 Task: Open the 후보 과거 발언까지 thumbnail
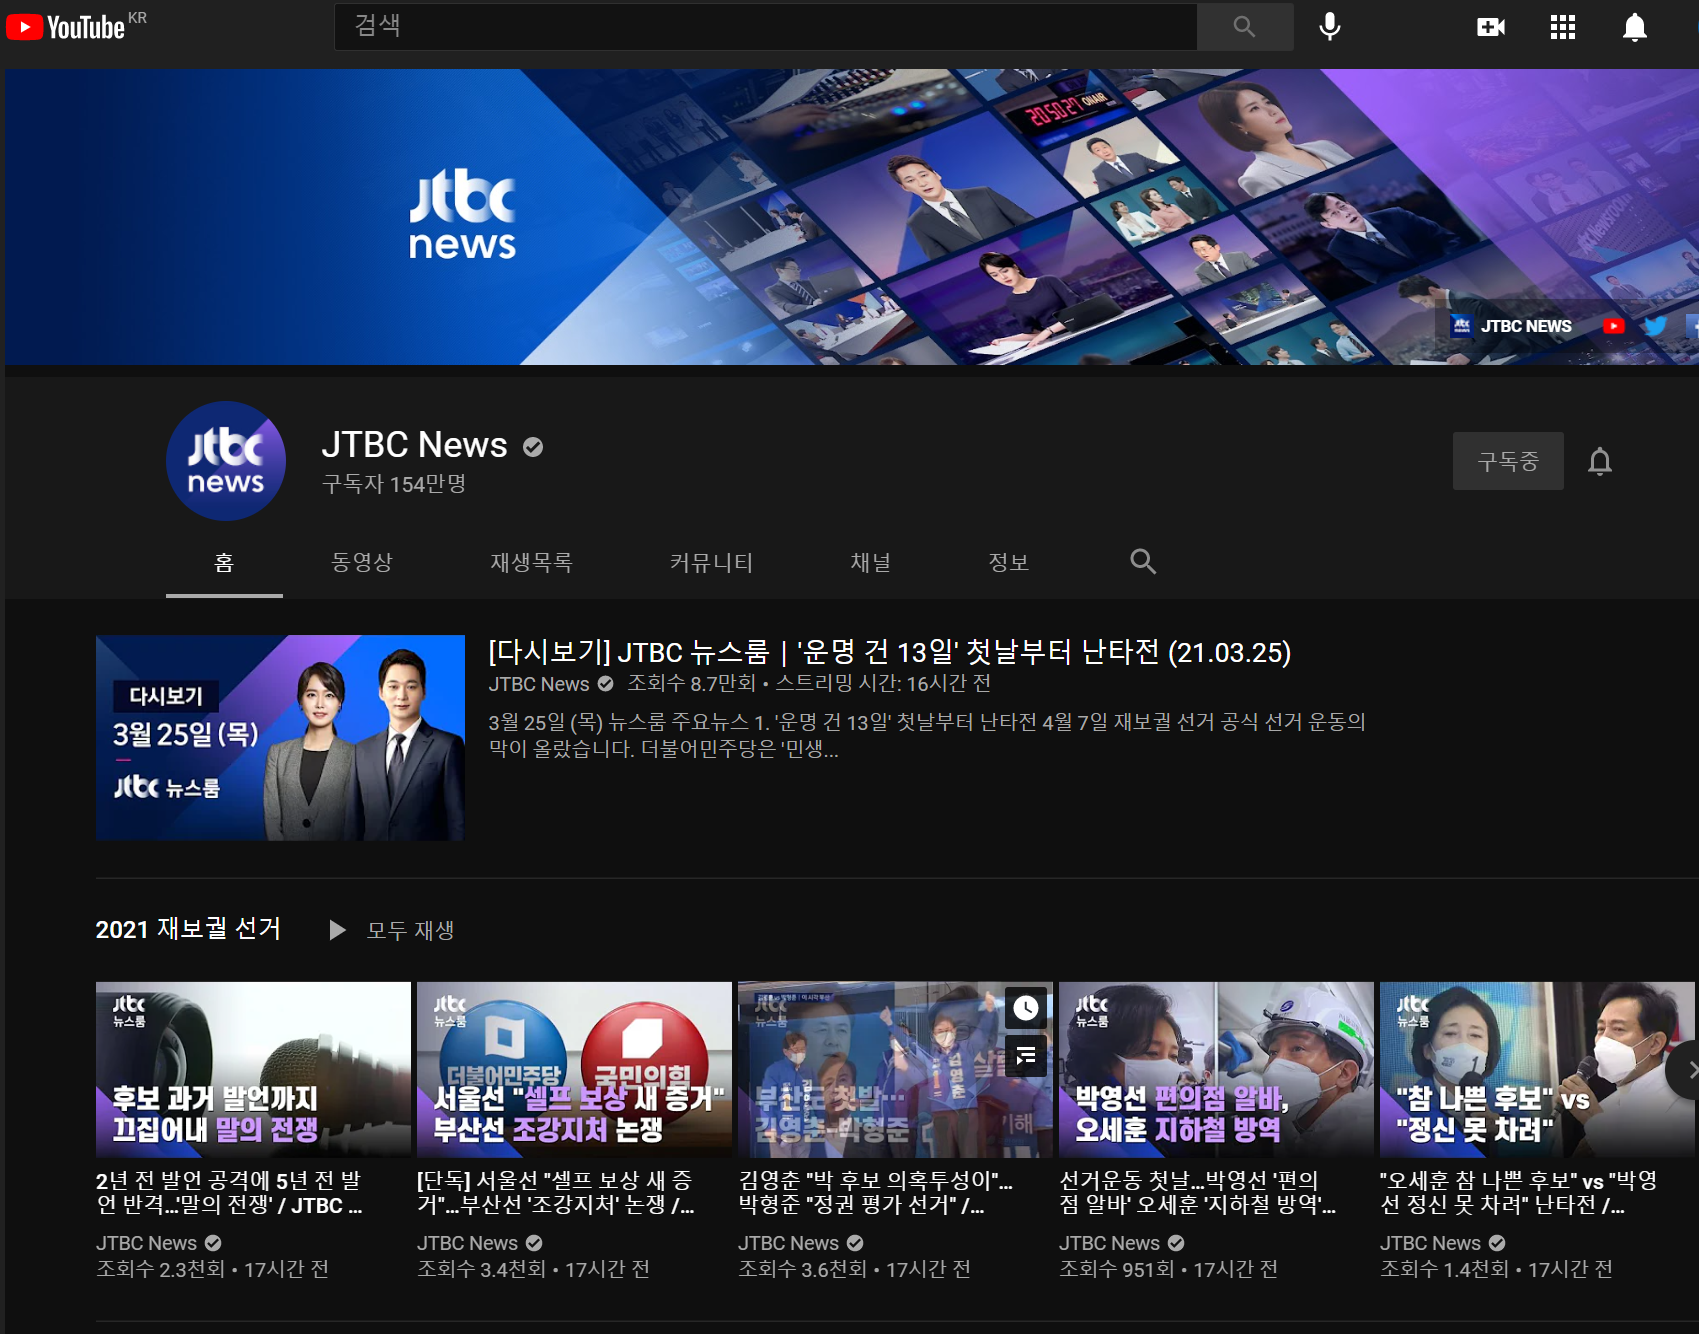tap(253, 1069)
